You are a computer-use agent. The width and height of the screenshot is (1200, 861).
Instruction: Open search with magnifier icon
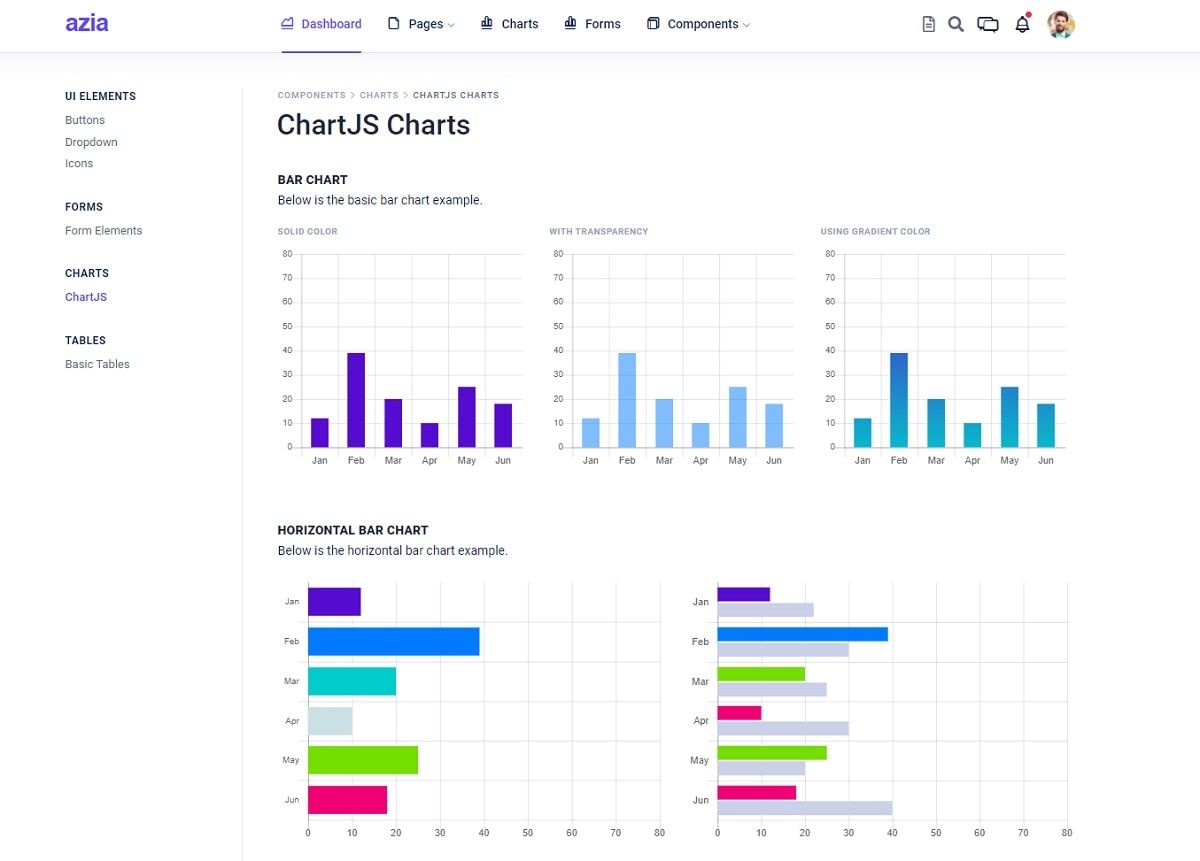coord(956,24)
